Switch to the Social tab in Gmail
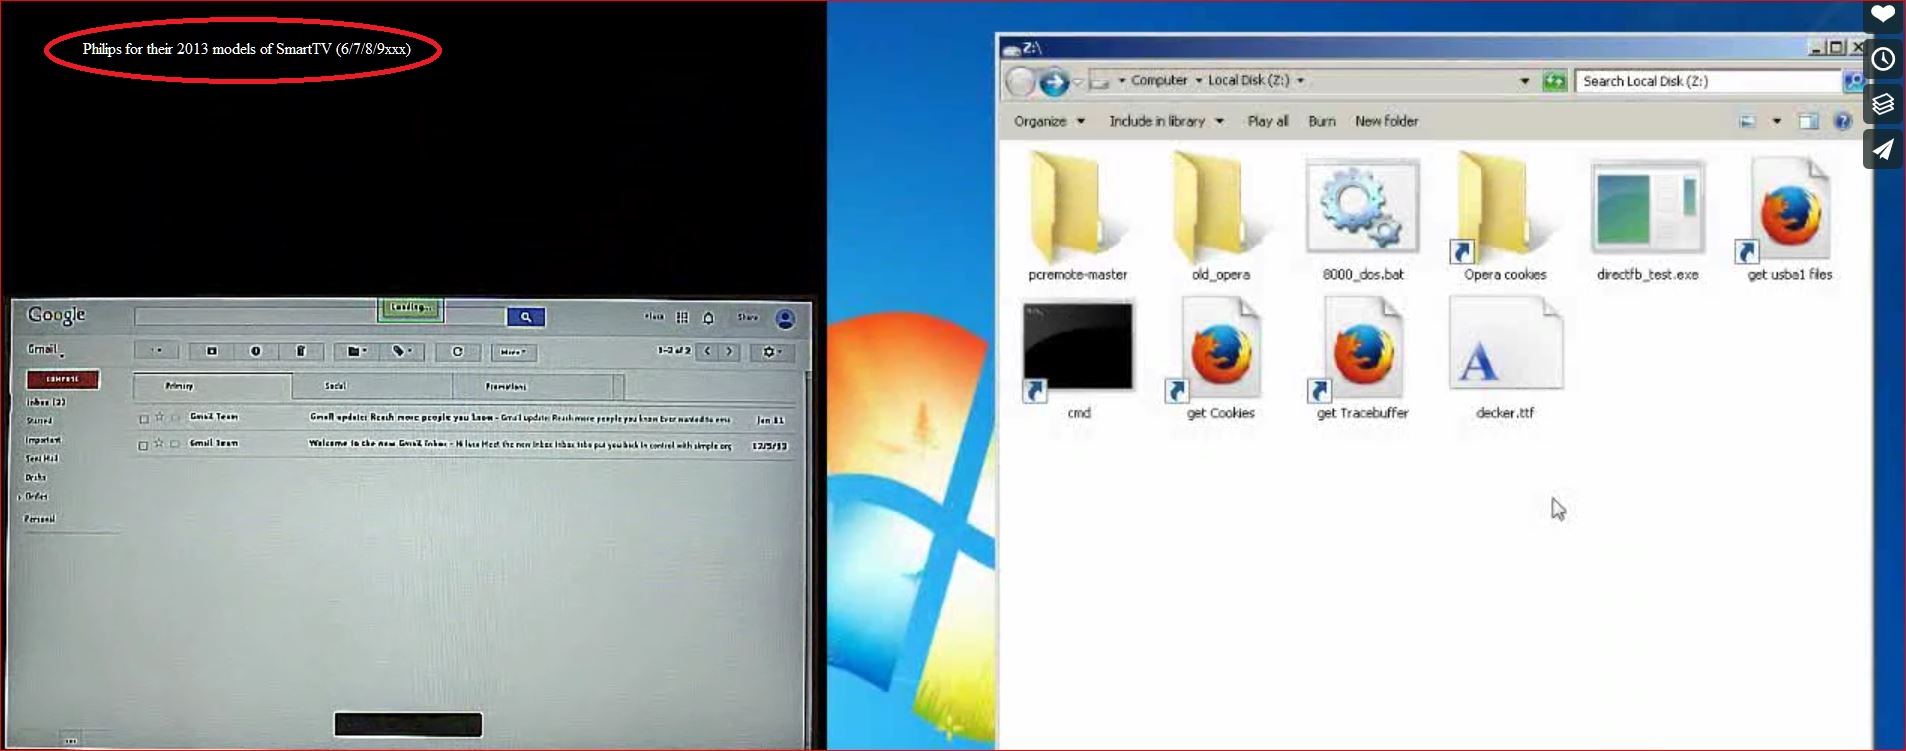 click(x=335, y=386)
